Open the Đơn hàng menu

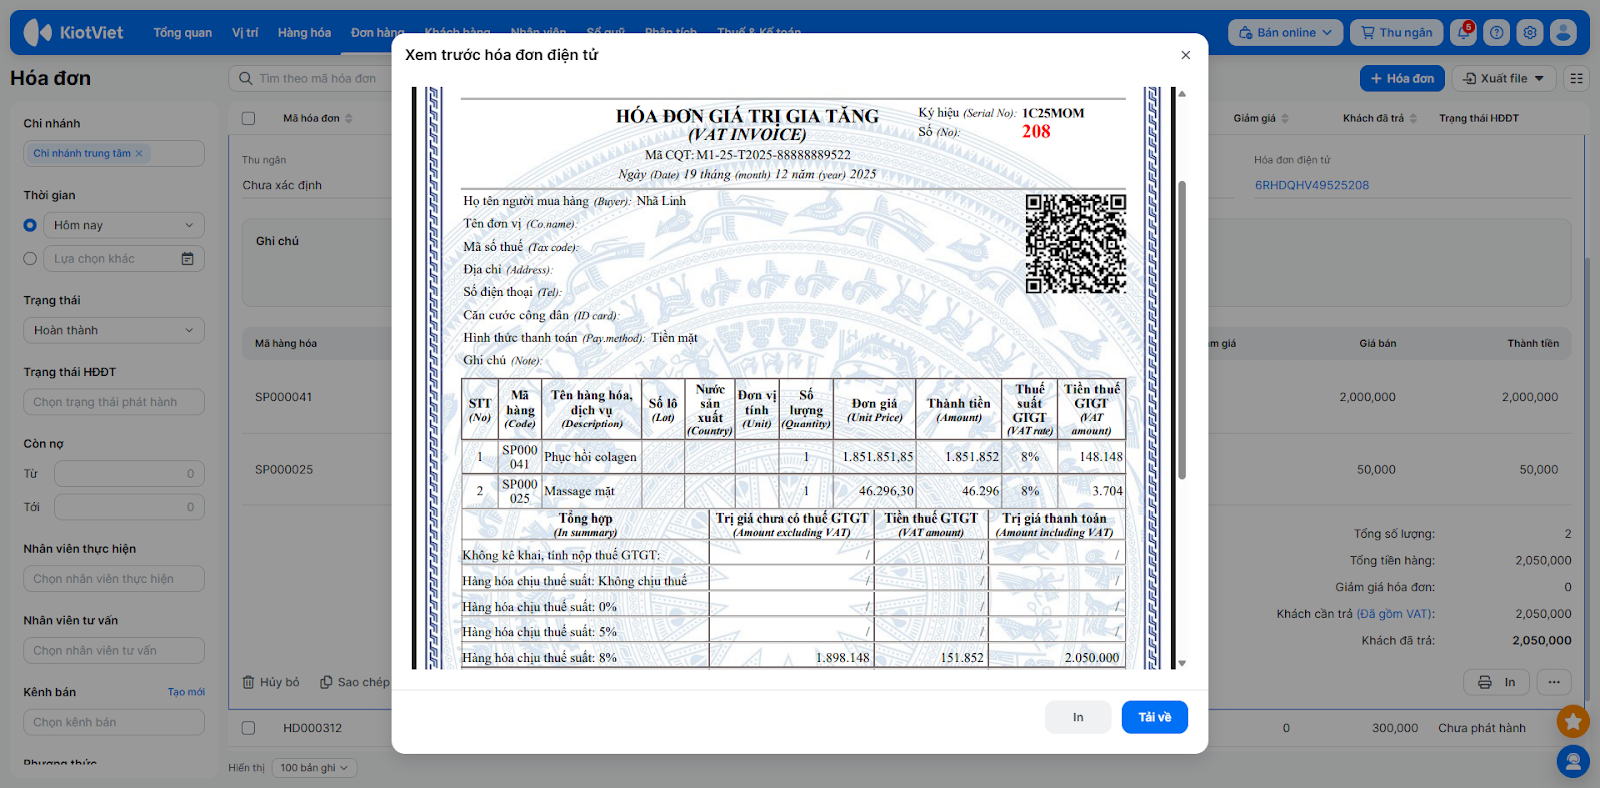[378, 32]
